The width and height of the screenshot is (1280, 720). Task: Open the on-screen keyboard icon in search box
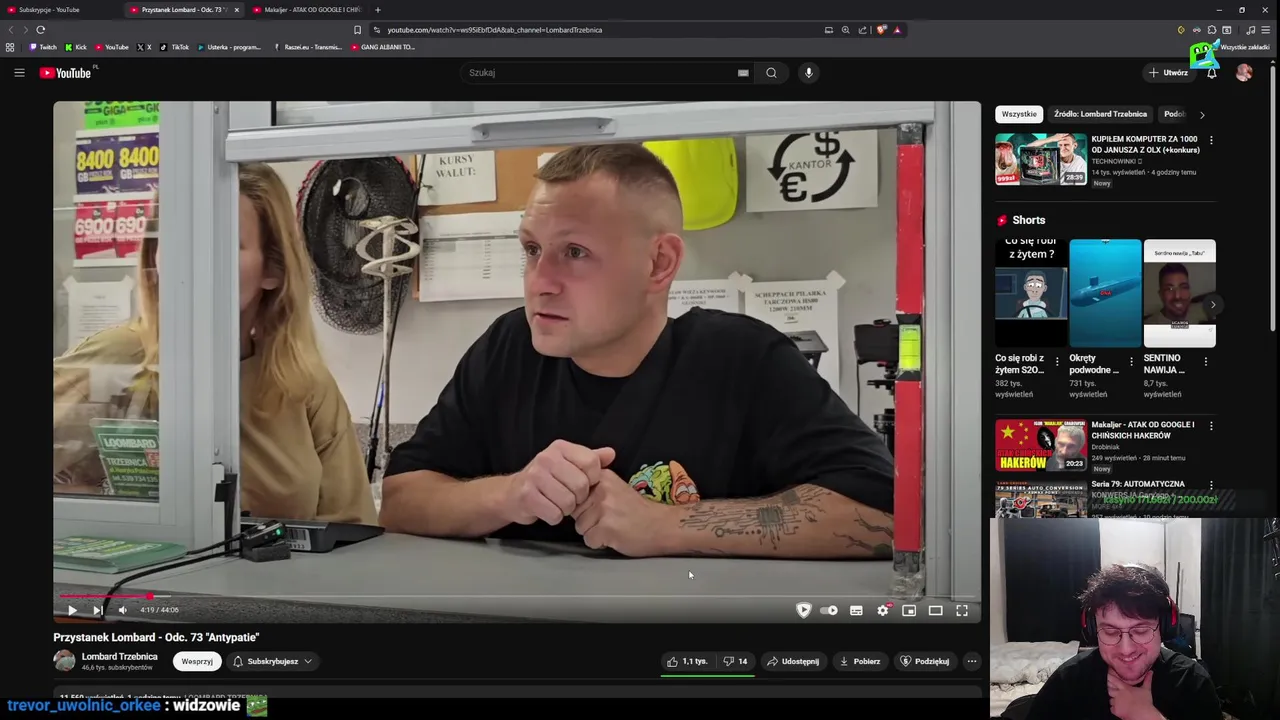(743, 72)
